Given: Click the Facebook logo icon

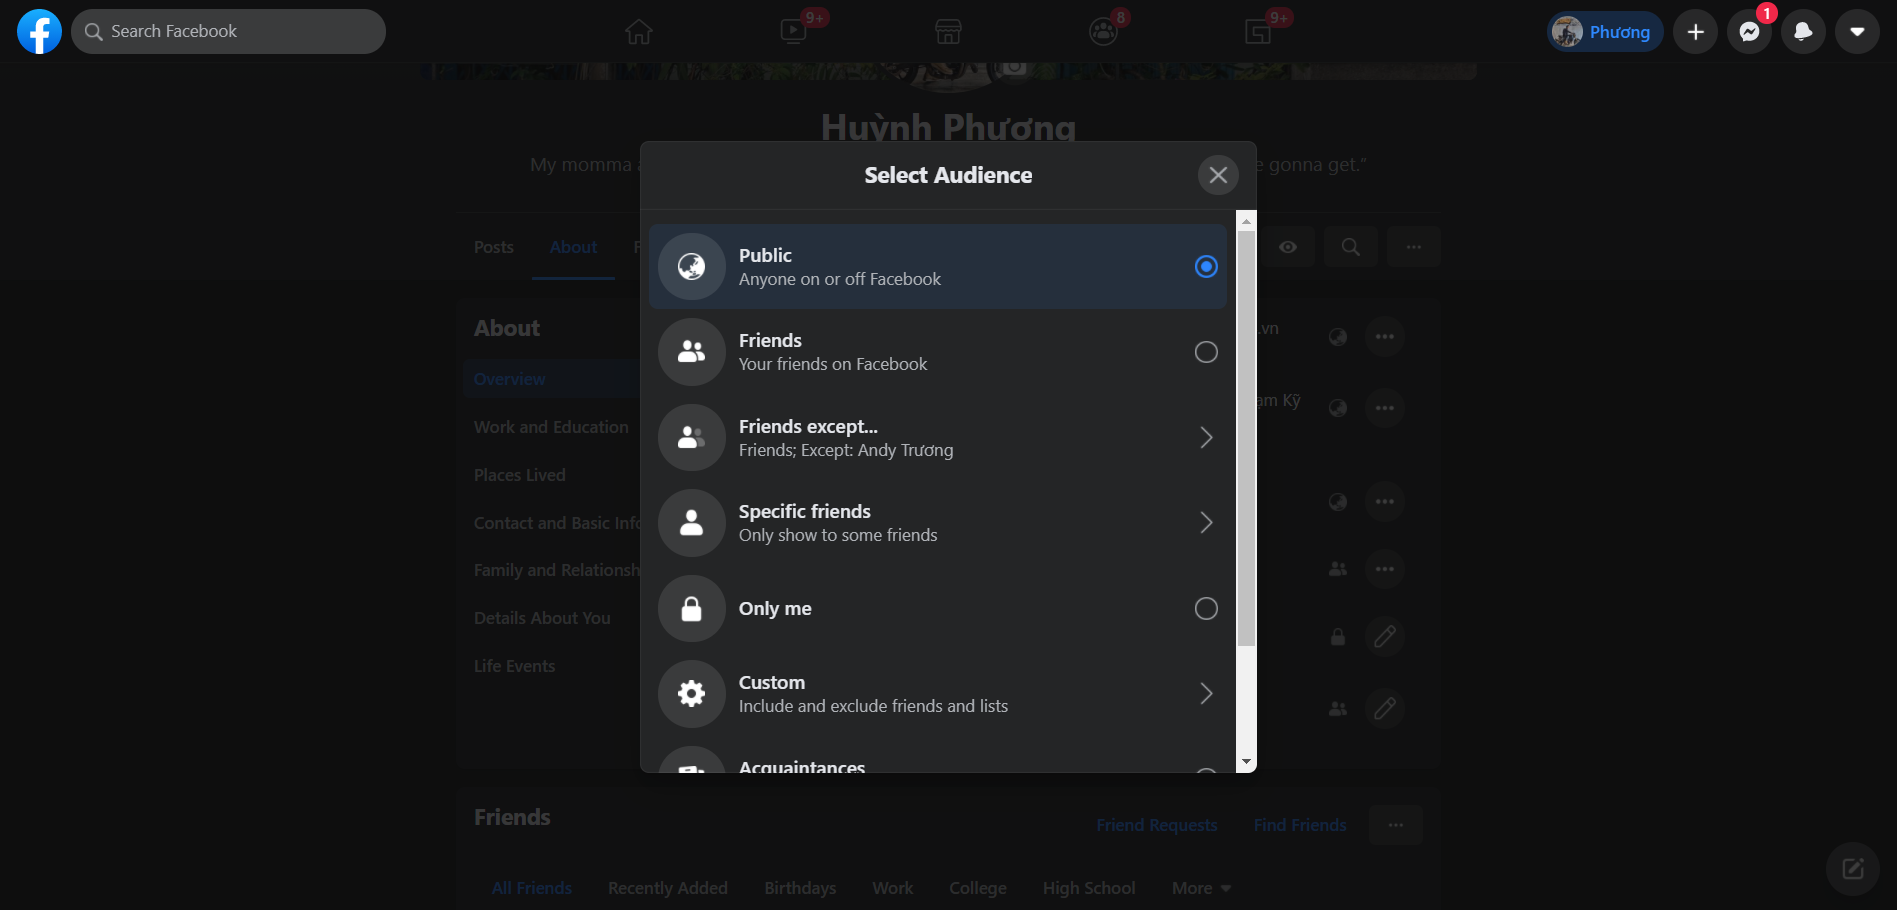Looking at the screenshot, I should tap(39, 32).
